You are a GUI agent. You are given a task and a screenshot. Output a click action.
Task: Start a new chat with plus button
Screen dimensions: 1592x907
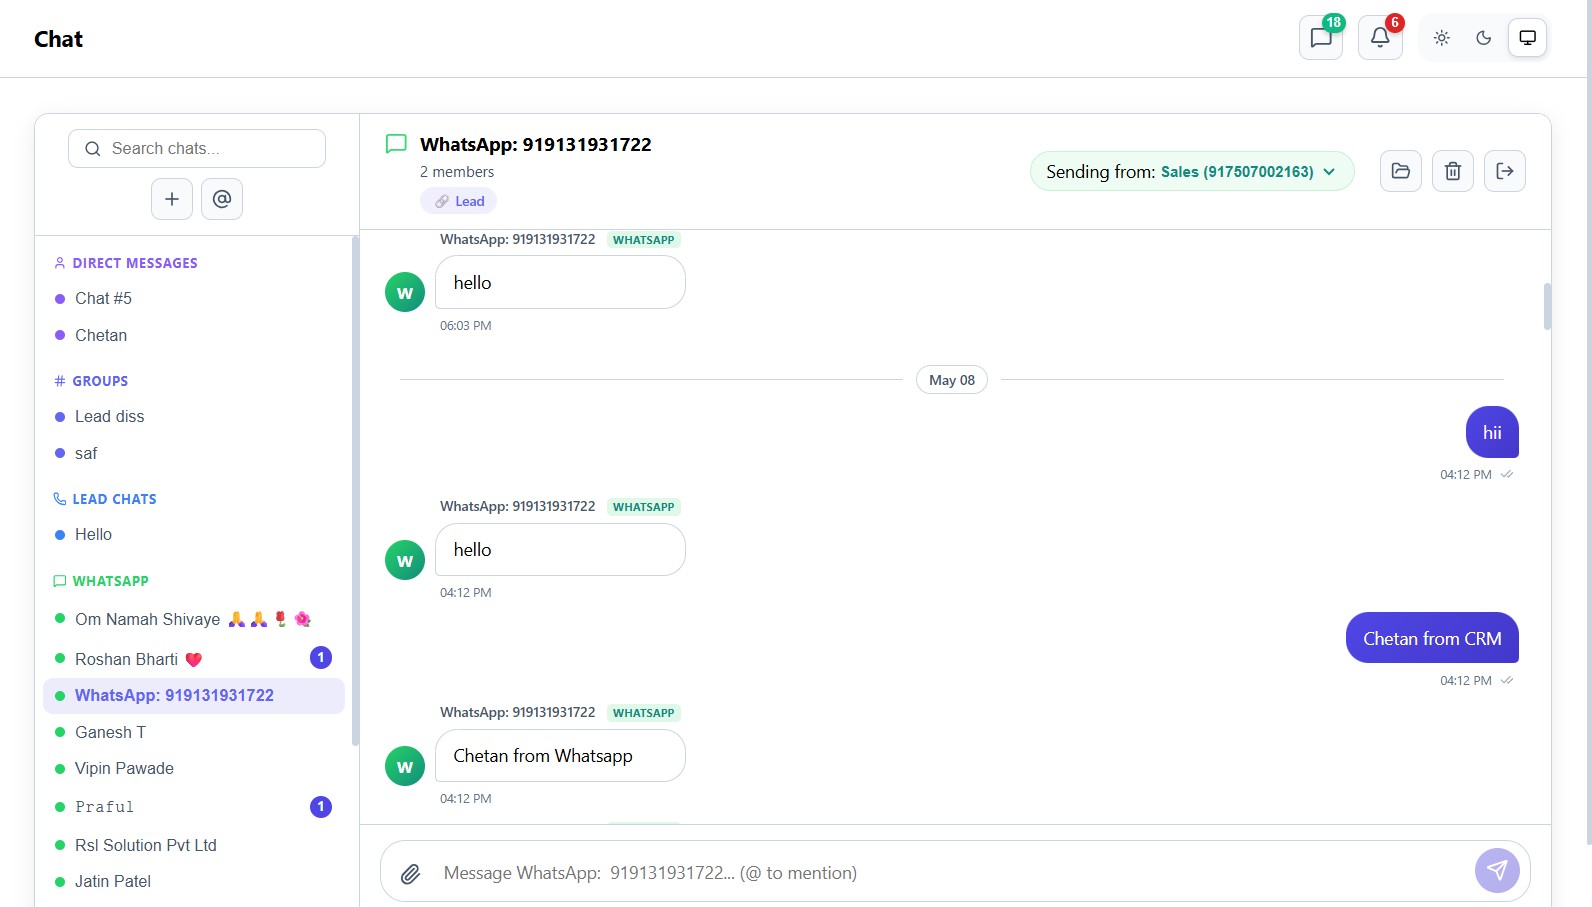click(x=172, y=199)
